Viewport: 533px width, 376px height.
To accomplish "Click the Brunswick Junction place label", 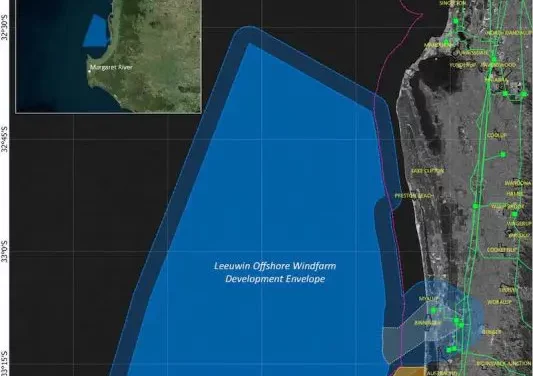I will [504, 363].
